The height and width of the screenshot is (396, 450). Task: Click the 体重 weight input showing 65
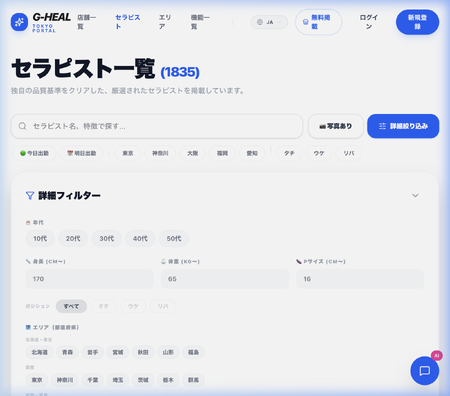[x=225, y=279]
